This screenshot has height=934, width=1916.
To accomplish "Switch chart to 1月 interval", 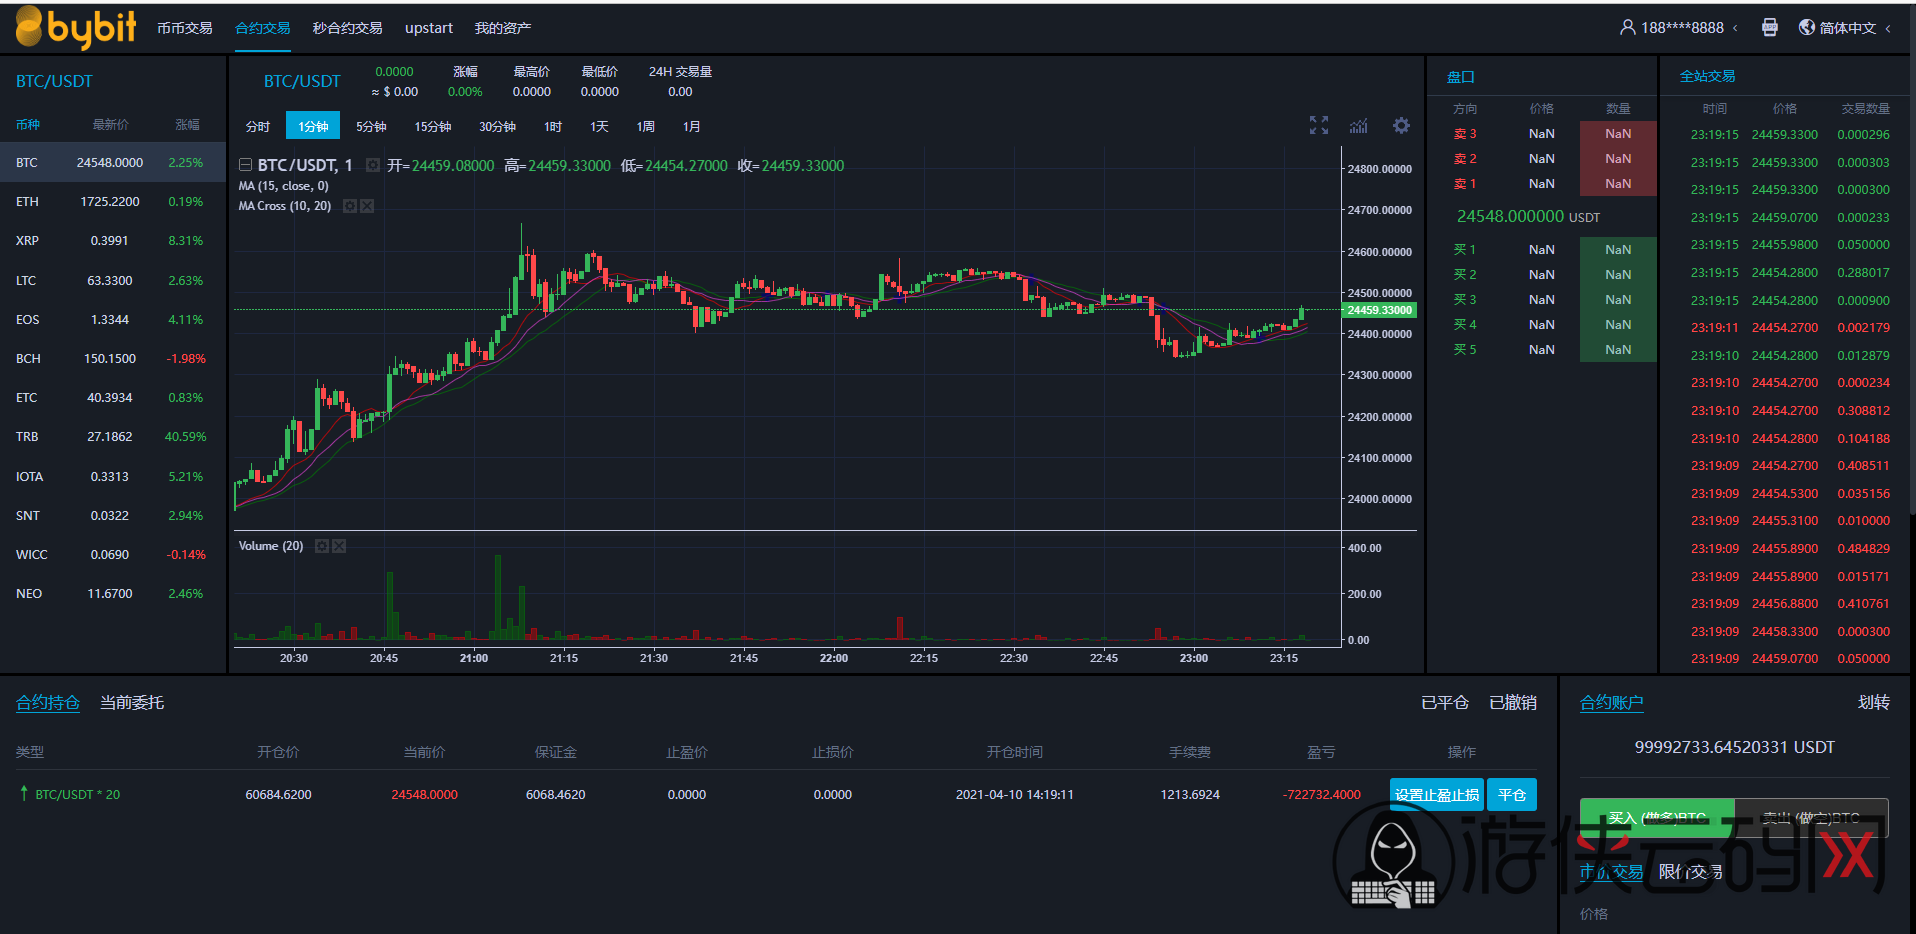I will [691, 126].
